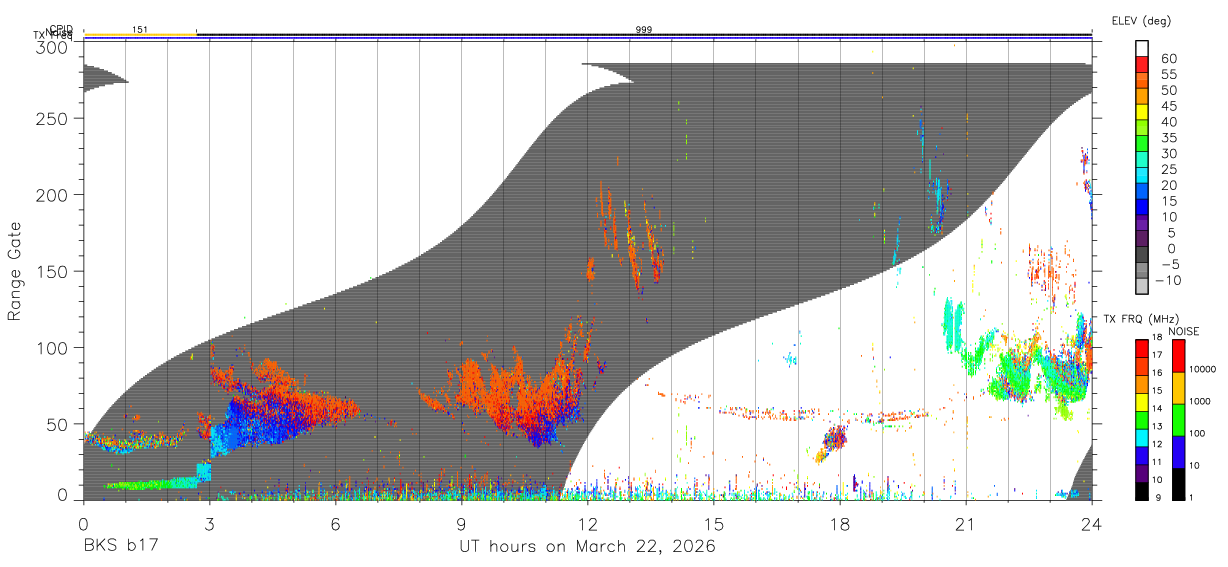Screen dimensions: 1228x567
Task: Click the "18" UT hour tick on time axis
Action: coord(840,524)
